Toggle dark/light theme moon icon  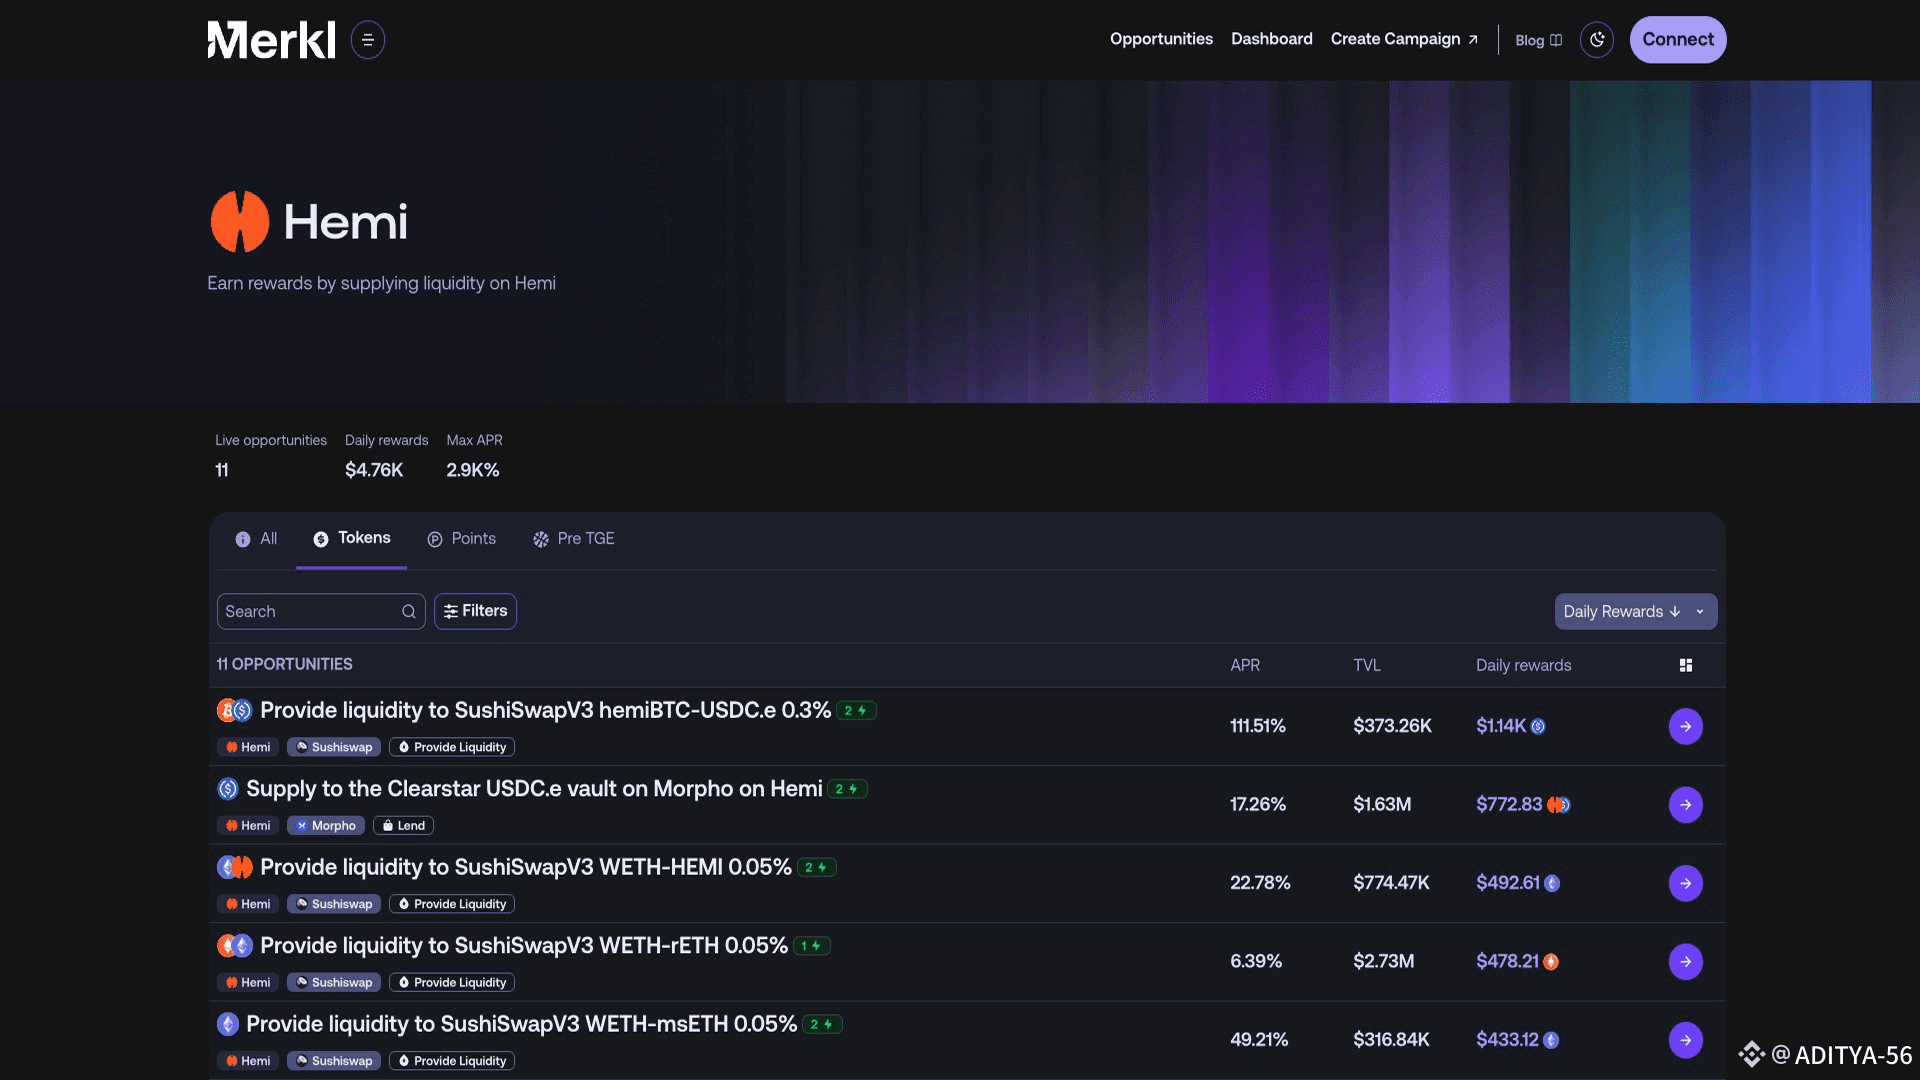pyautogui.click(x=1596, y=40)
